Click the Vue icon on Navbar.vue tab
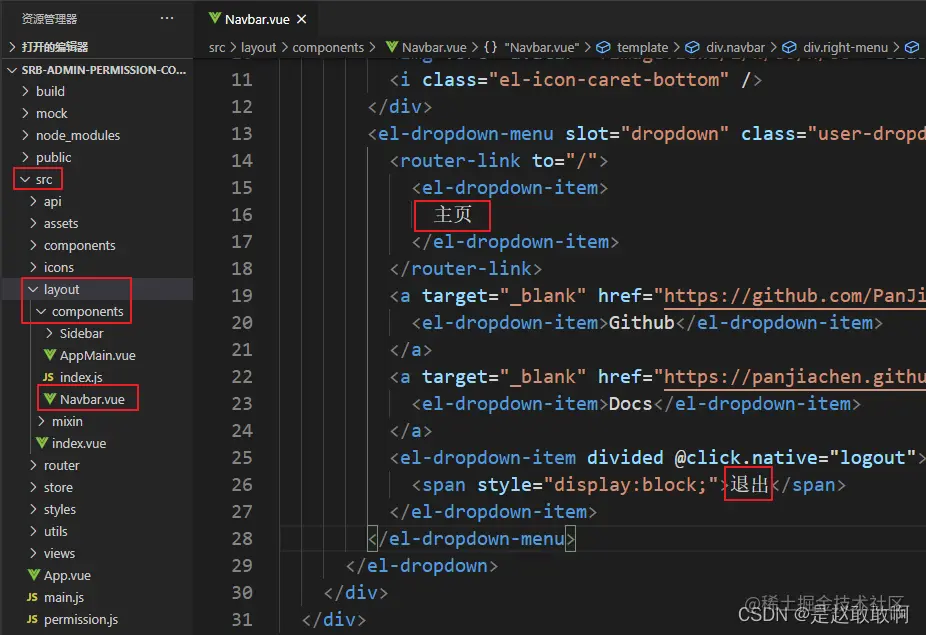Image resolution: width=926 pixels, height=635 pixels. (x=214, y=19)
